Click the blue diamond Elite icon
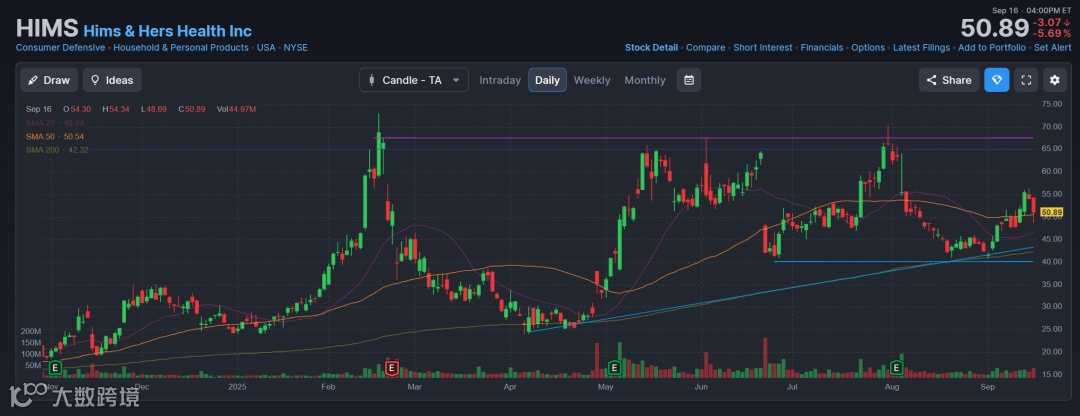1080x416 pixels. click(x=997, y=80)
